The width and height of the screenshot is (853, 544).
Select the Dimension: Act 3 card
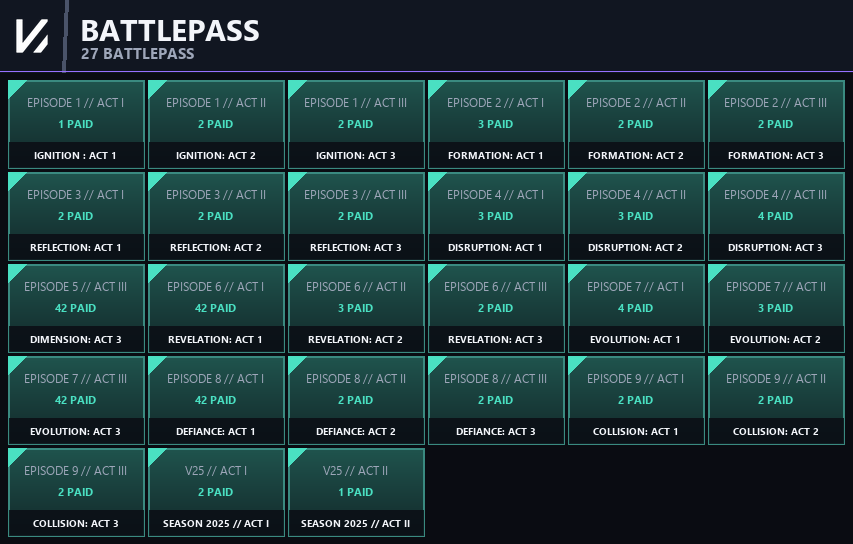[76, 308]
